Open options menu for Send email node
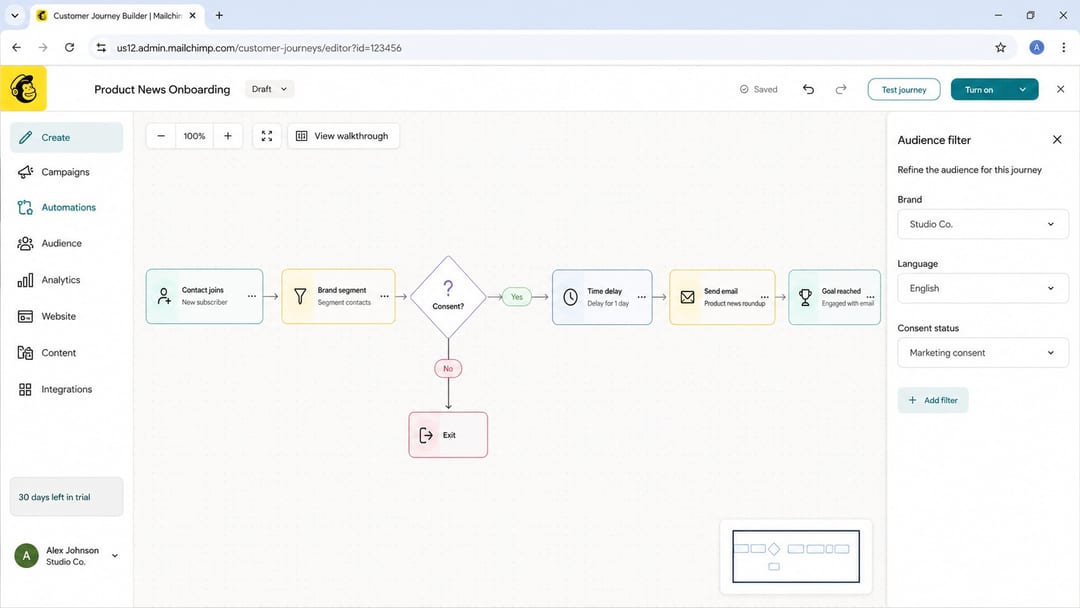This screenshot has width=1080, height=608. click(x=764, y=297)
